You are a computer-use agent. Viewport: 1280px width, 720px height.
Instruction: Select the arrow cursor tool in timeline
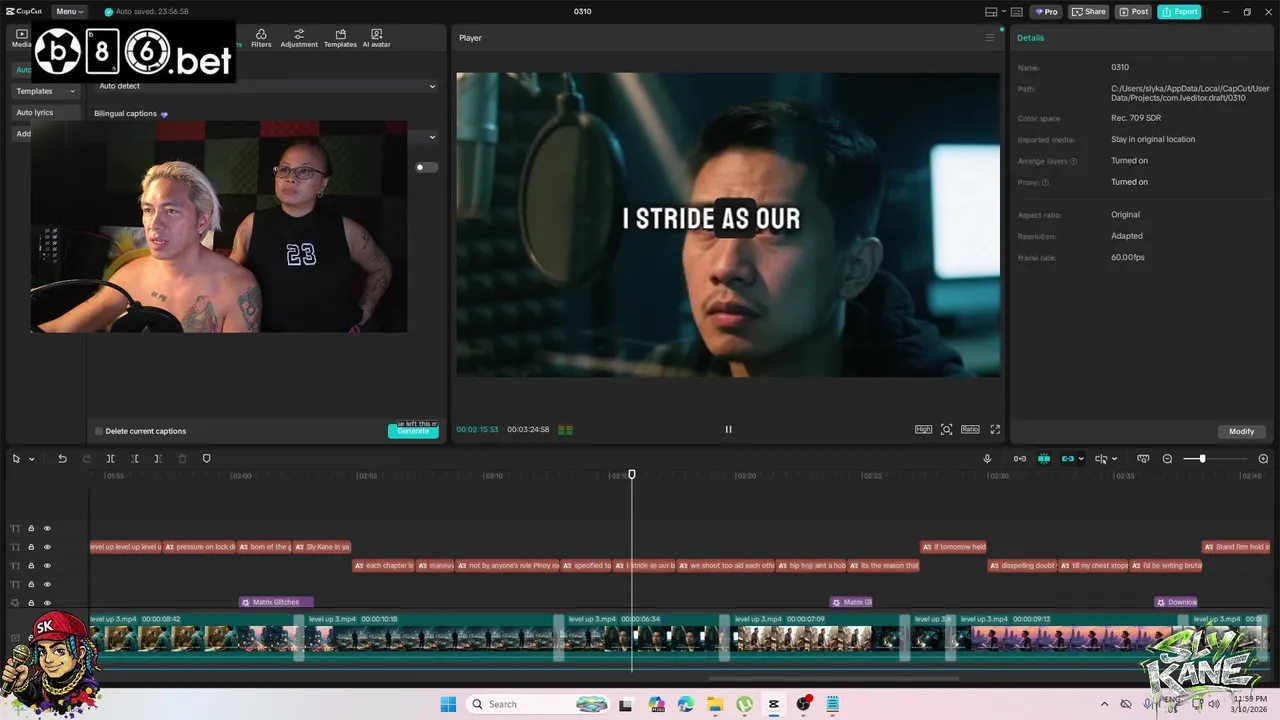pyautogui.click(x=16, y=459)
